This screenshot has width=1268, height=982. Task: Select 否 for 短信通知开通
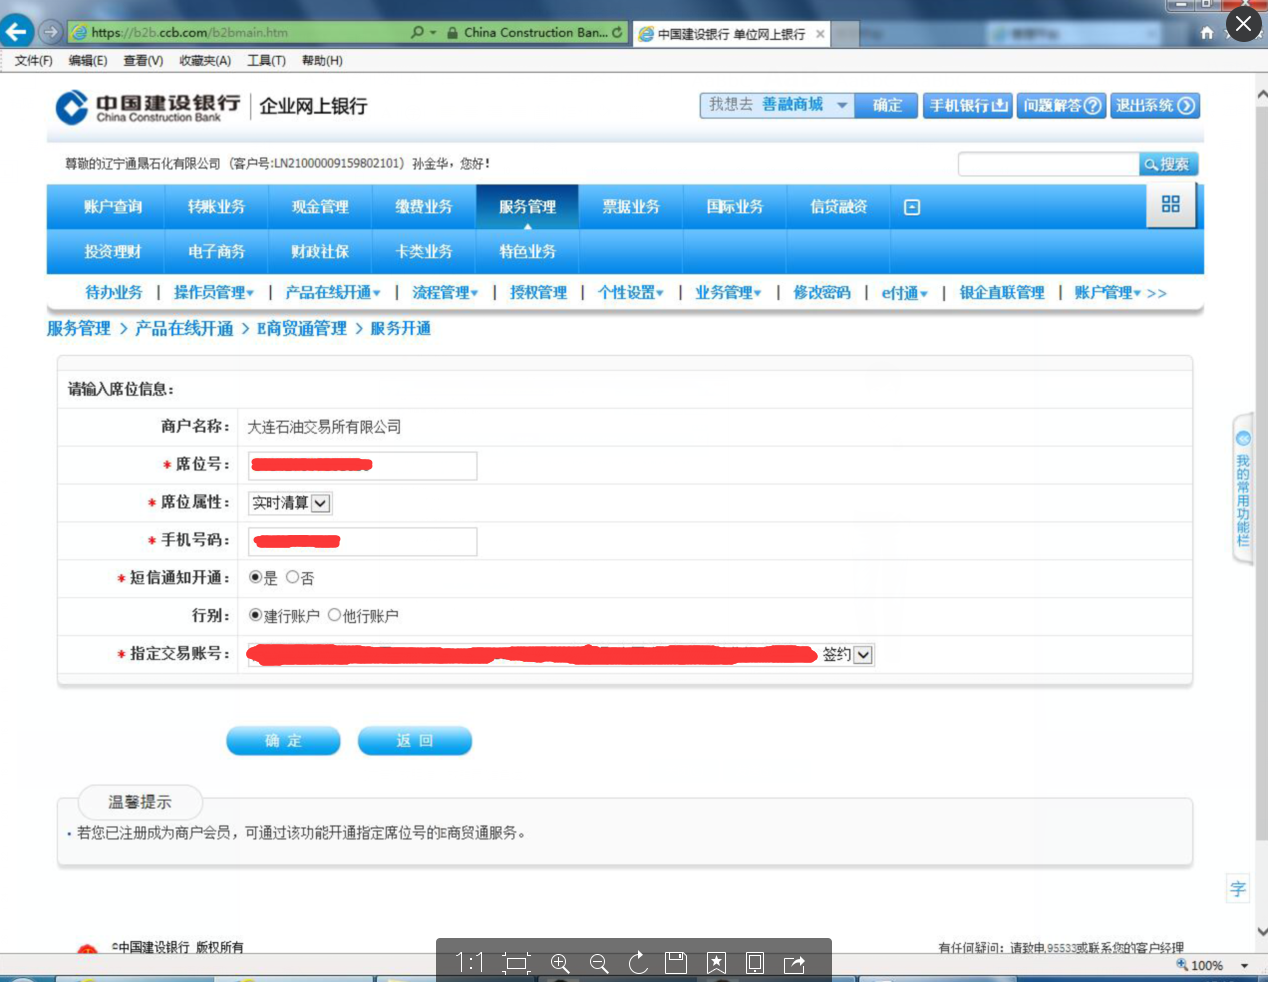293,577
